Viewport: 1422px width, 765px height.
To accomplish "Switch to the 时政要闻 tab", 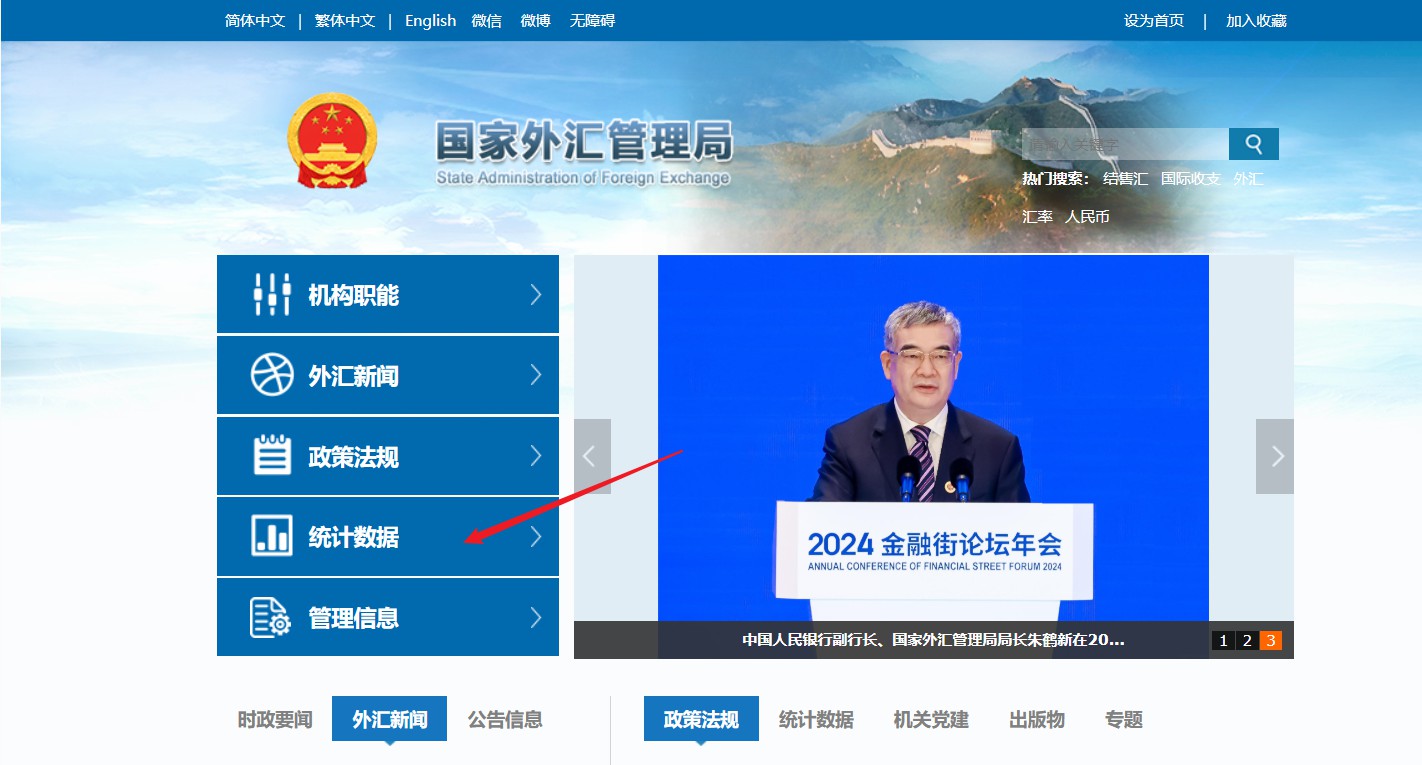I will 274,718.
